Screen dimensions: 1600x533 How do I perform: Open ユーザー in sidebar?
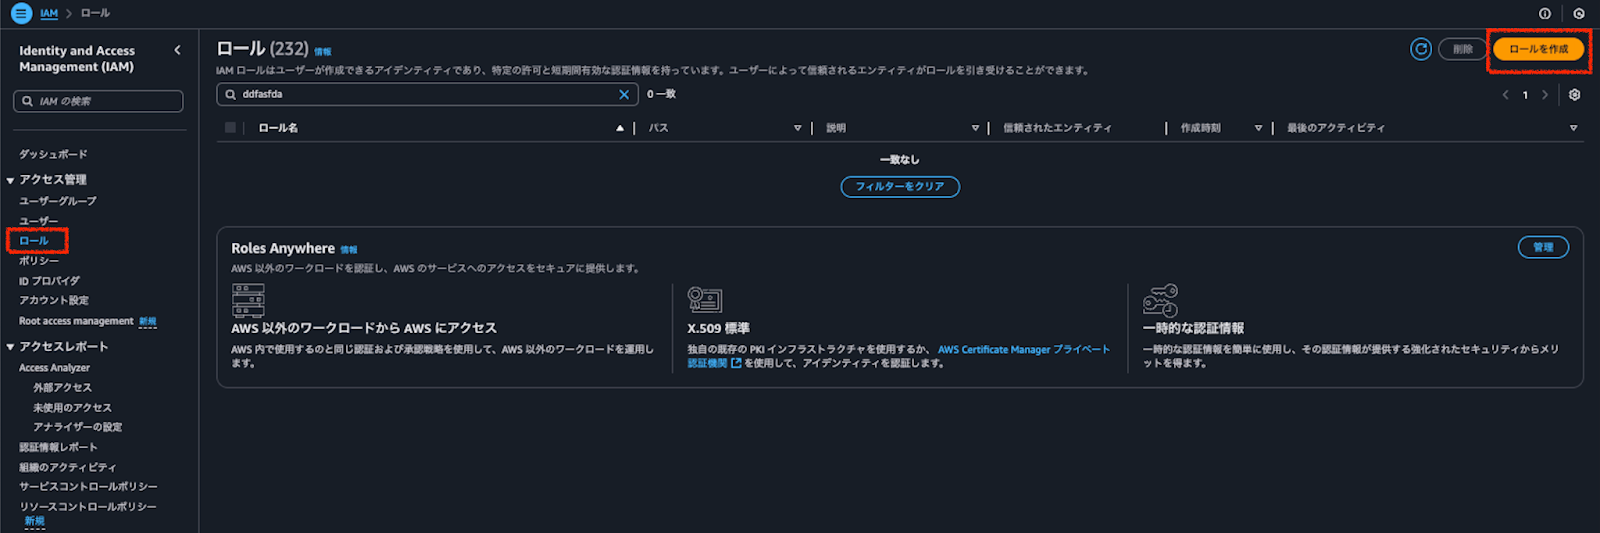click(x=39, y=221)
